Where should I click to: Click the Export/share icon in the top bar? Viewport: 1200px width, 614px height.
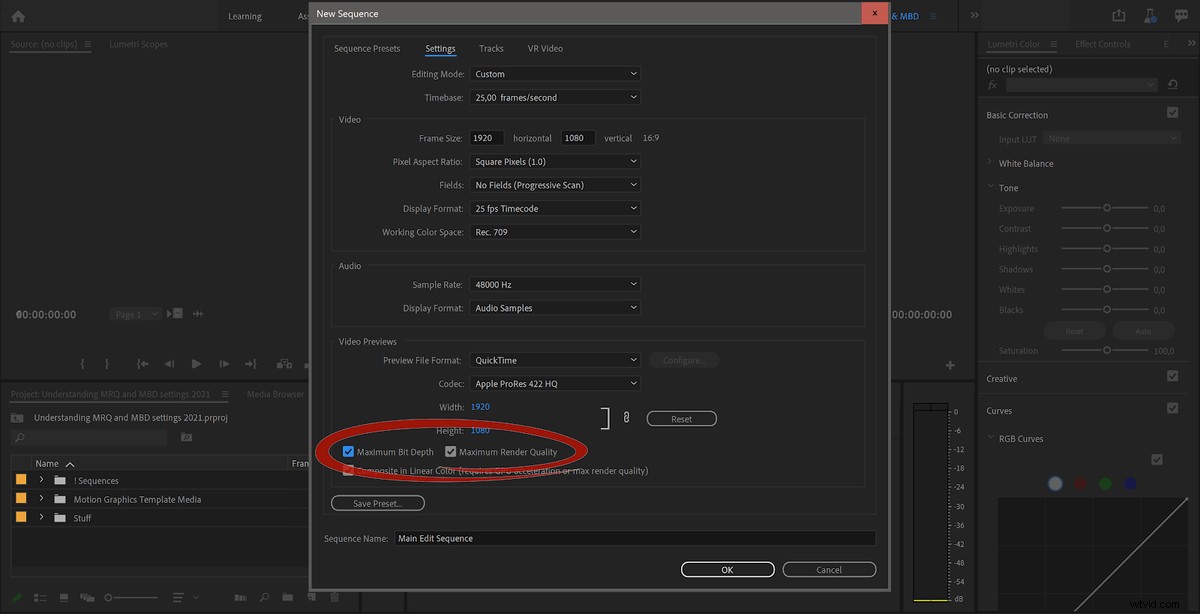(x=1118, y=15)
